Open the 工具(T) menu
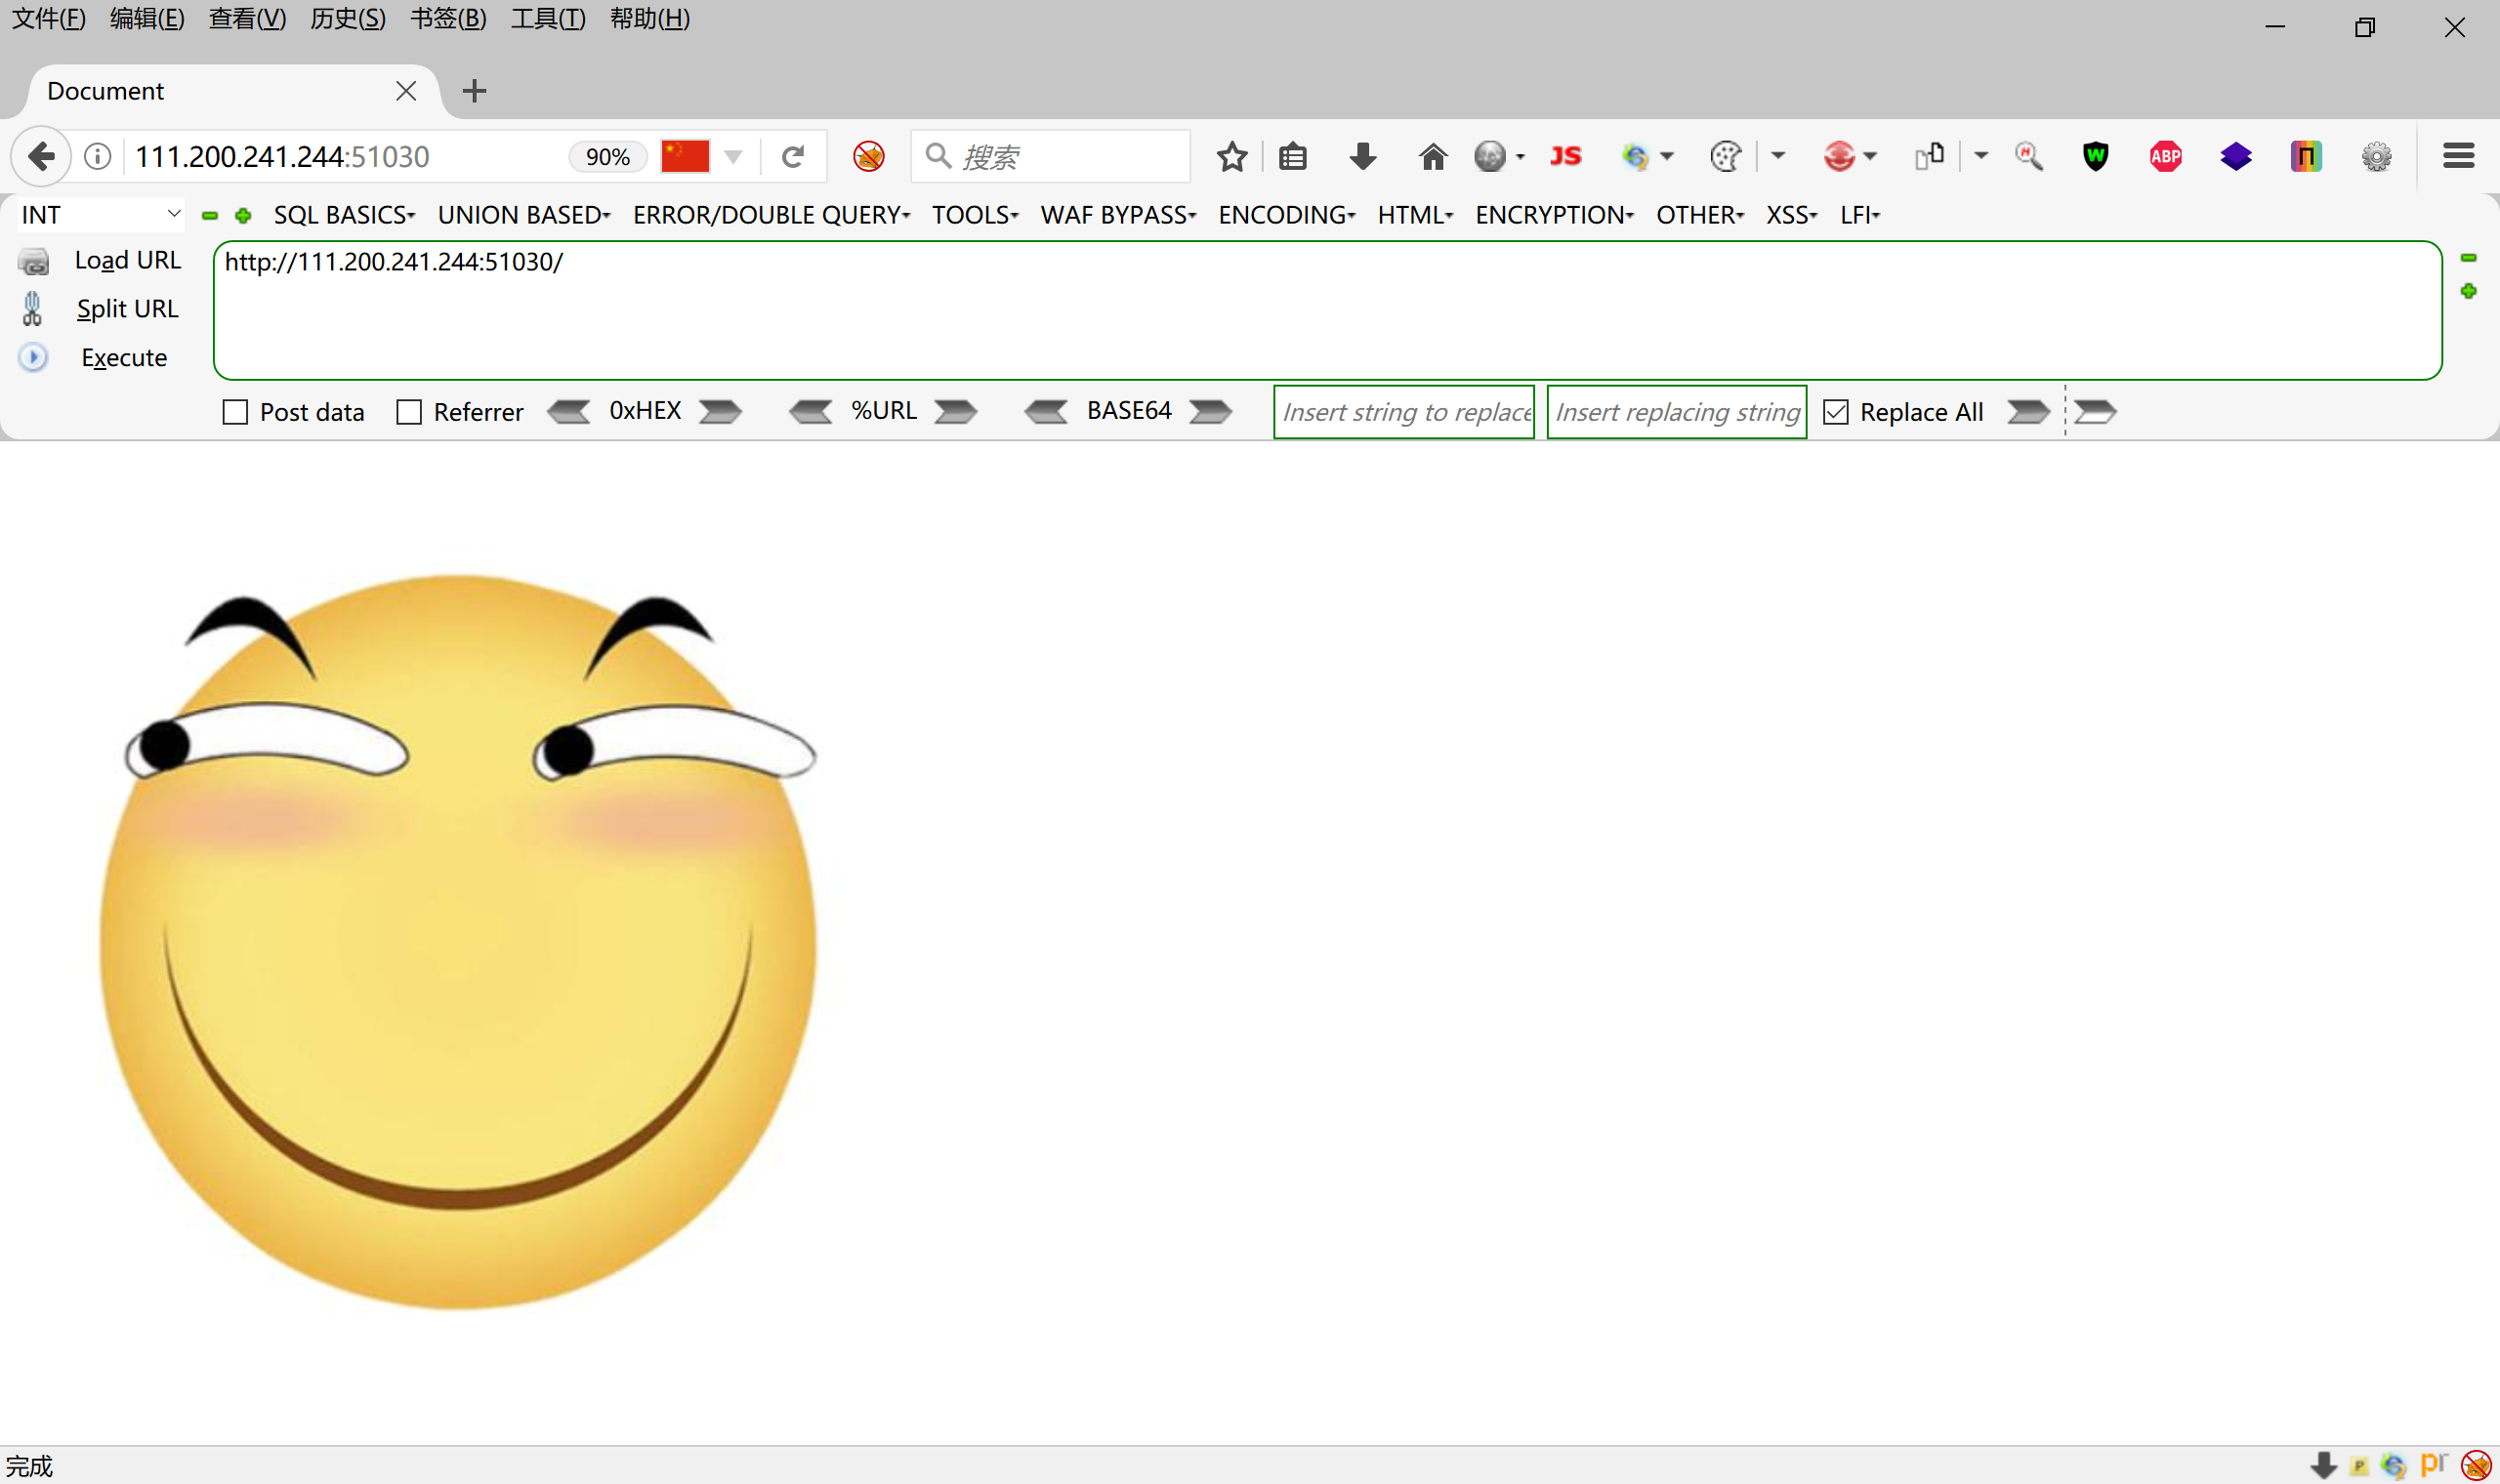The height and width of the screenshot is (1484, 2500). 548,19
